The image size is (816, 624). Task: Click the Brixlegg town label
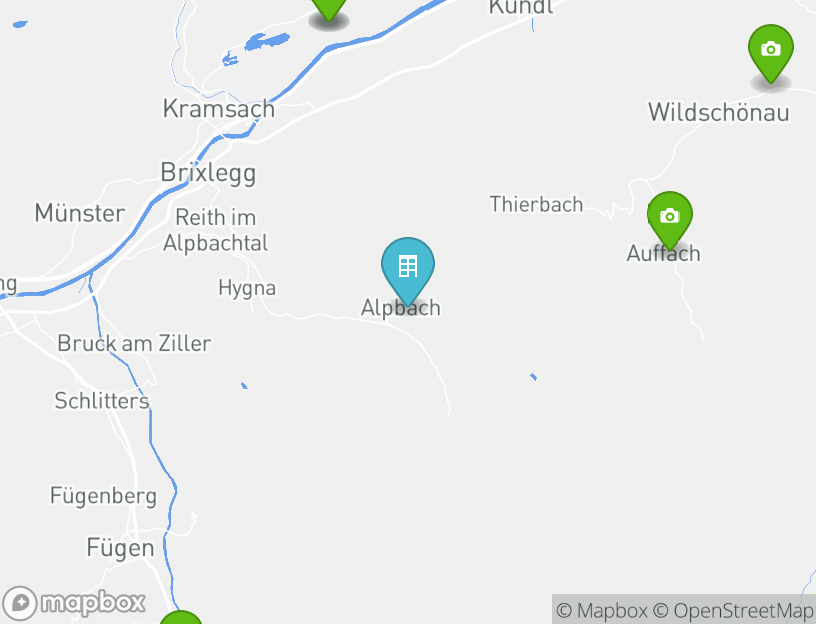[208, 173]
